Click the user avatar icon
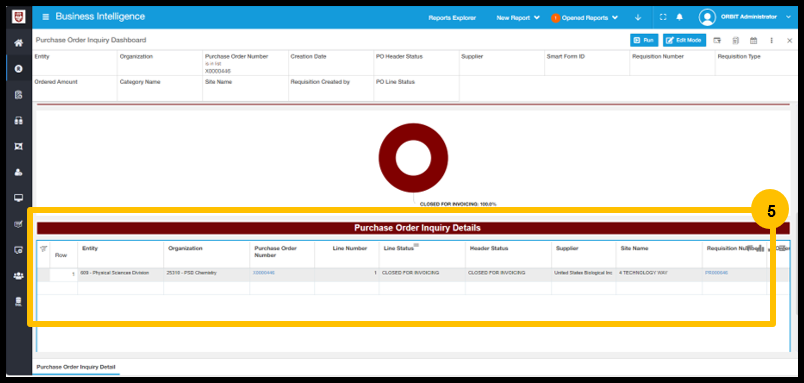Screen dimensions: 804x383 point(707,17)
